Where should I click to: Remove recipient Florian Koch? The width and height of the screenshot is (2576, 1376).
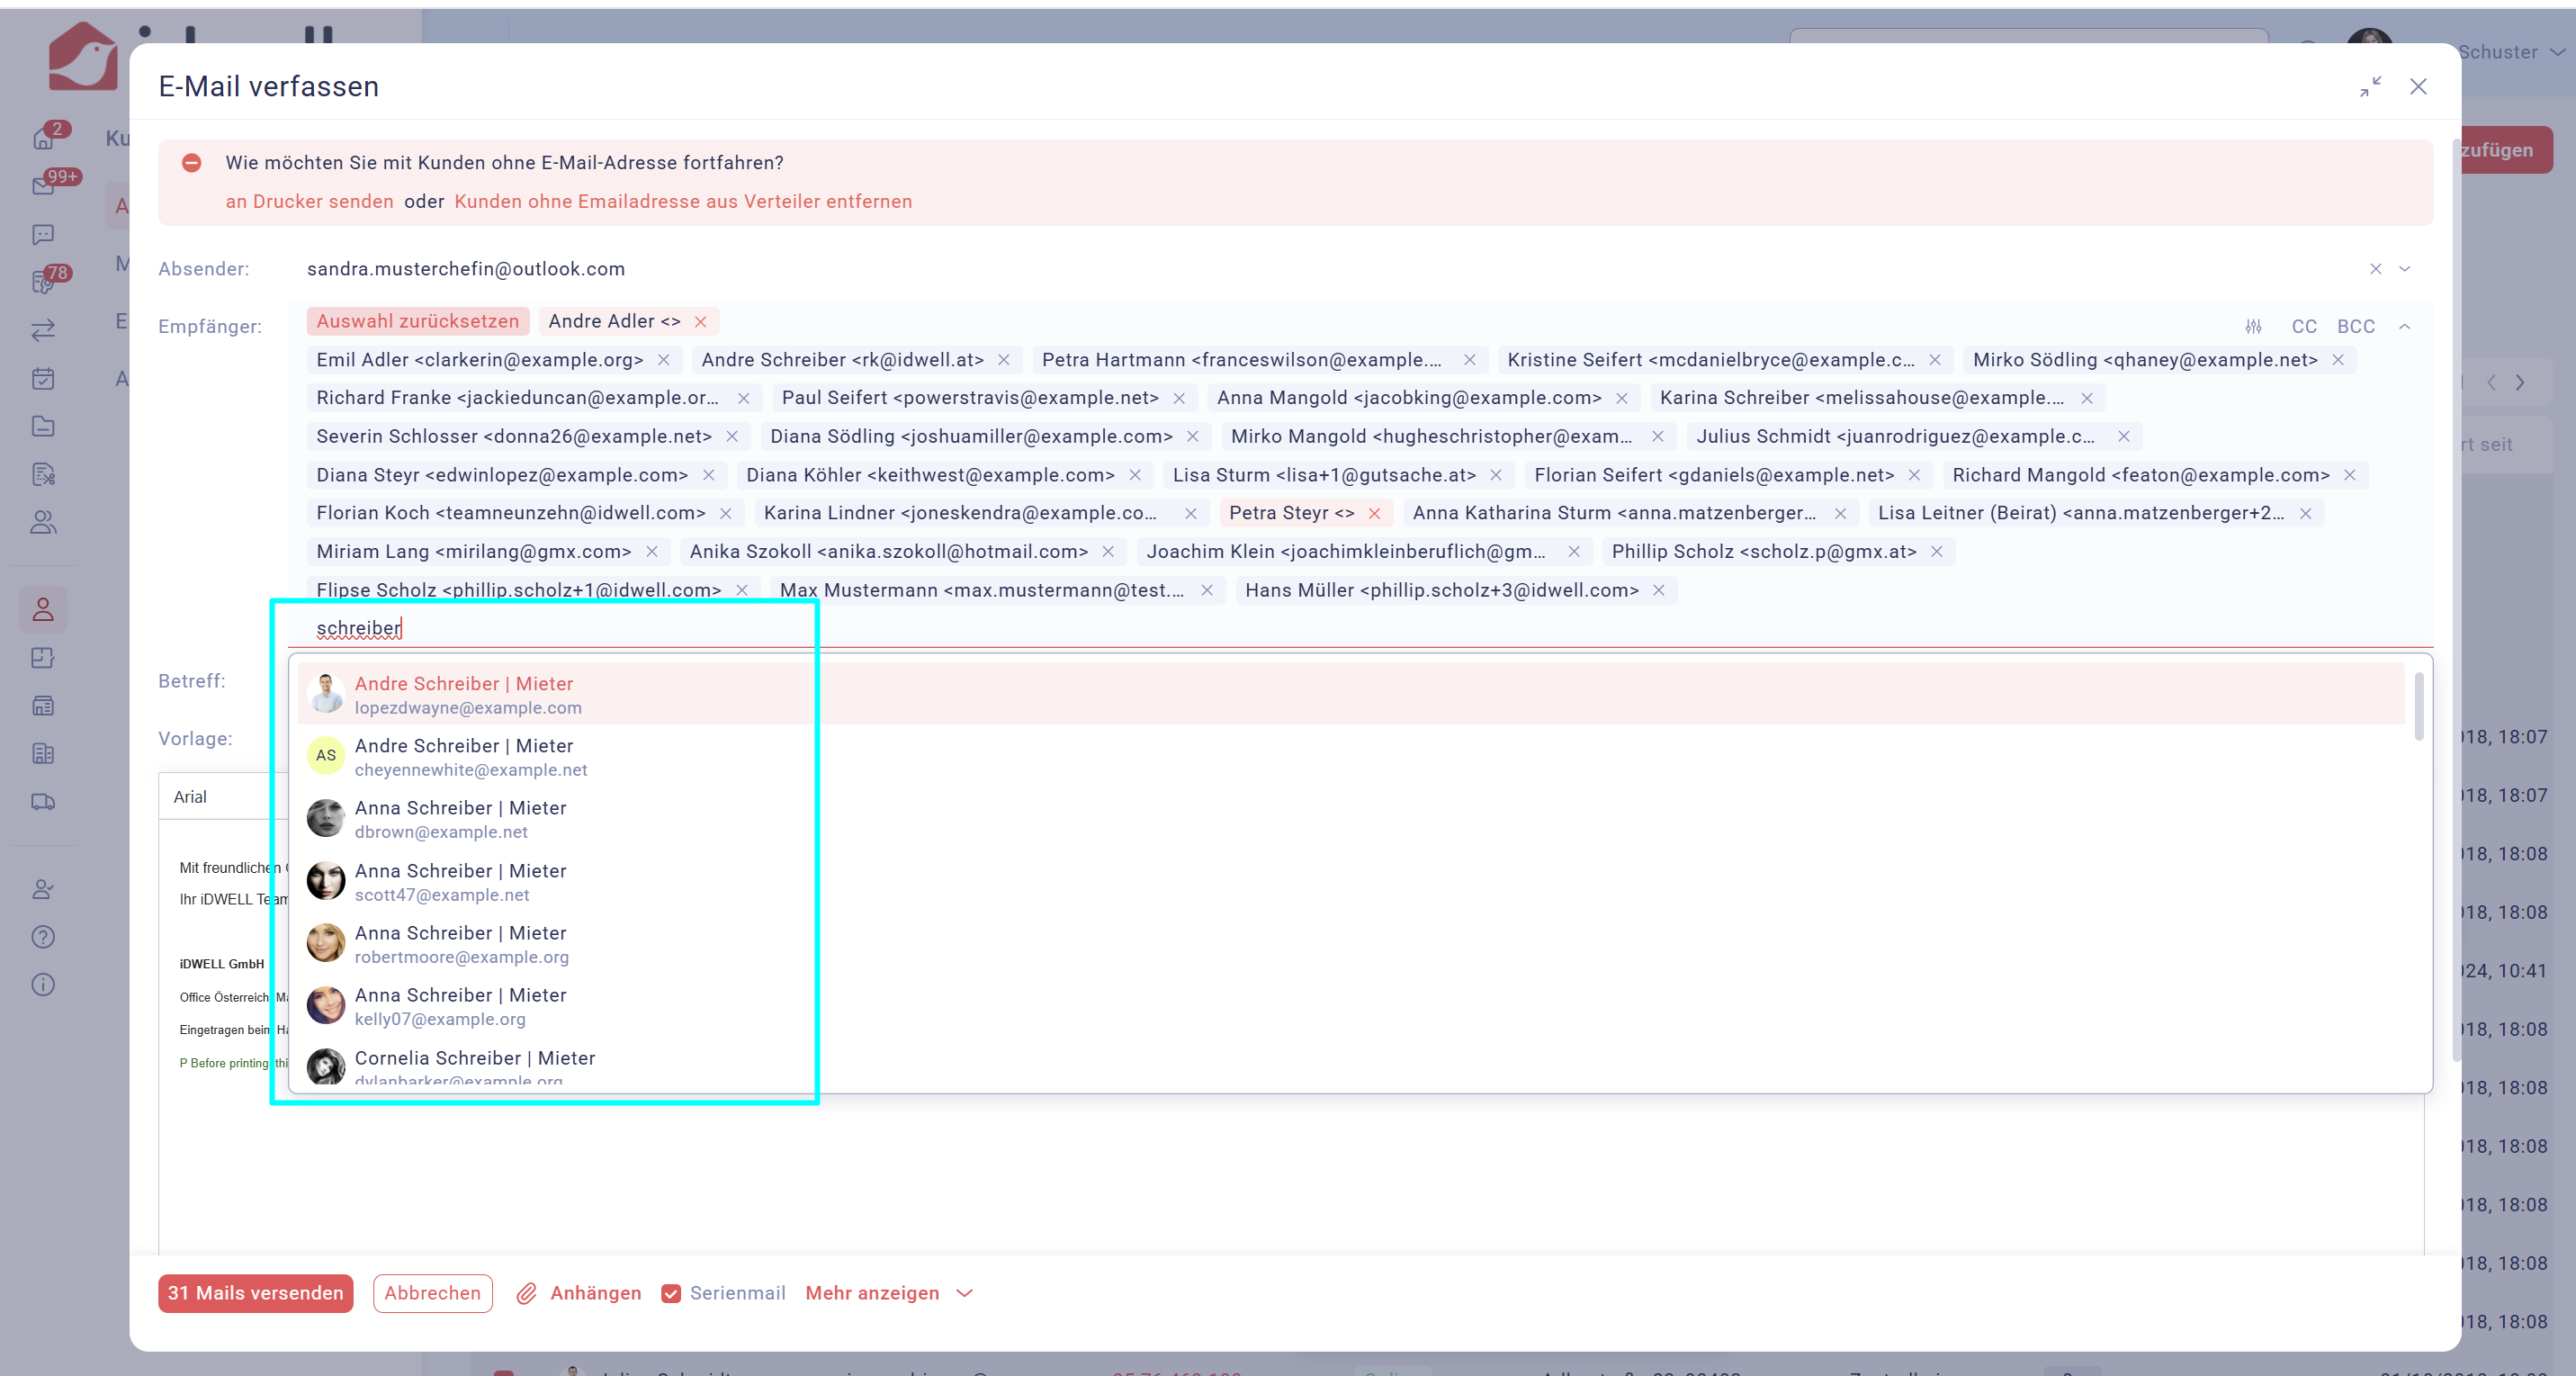pos(726,514)
